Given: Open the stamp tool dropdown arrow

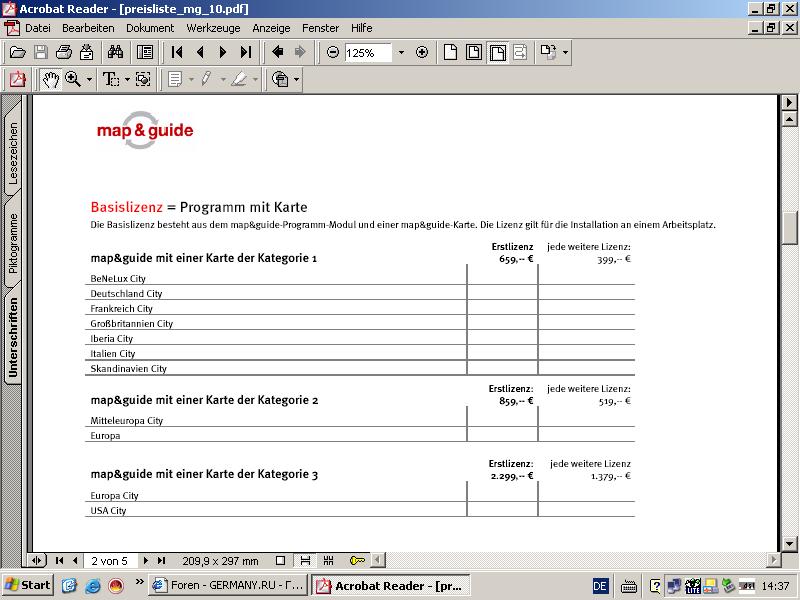Looking at the screenshot, I should (296, 80).
